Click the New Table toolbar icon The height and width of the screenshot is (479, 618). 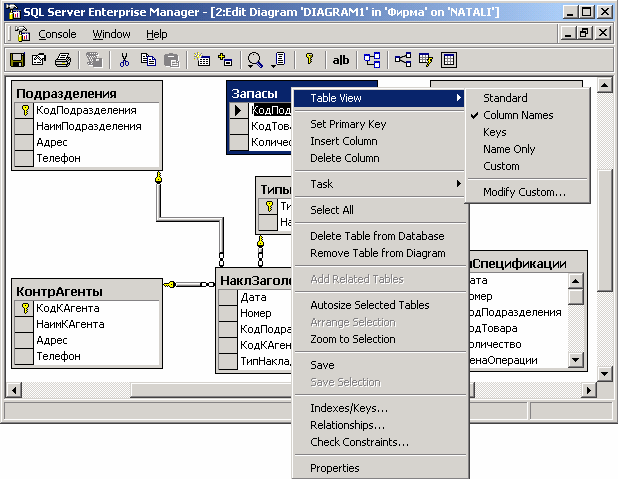click(x=202, y=60)
